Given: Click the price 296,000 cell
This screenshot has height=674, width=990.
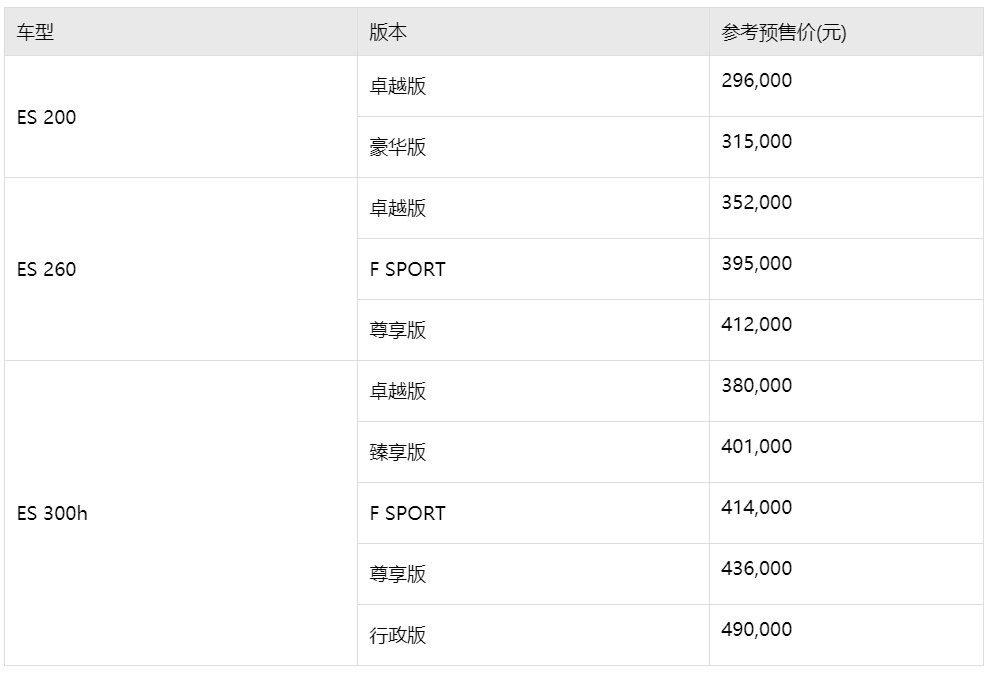Looking at the screenshot, I should [846, 86].
